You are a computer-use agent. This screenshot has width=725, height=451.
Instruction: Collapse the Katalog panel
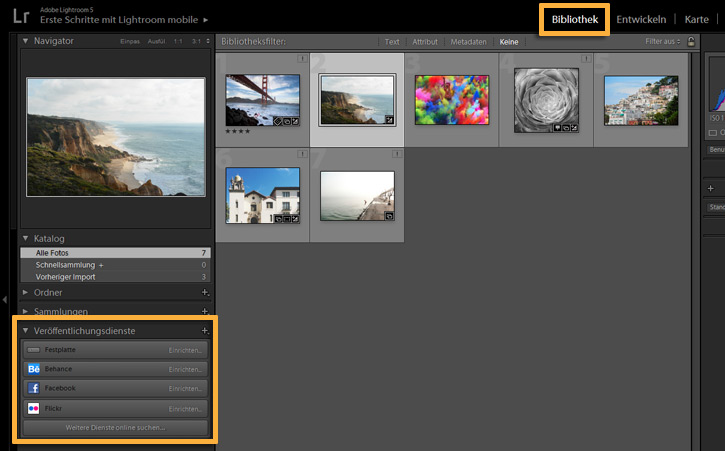(25, 238)
